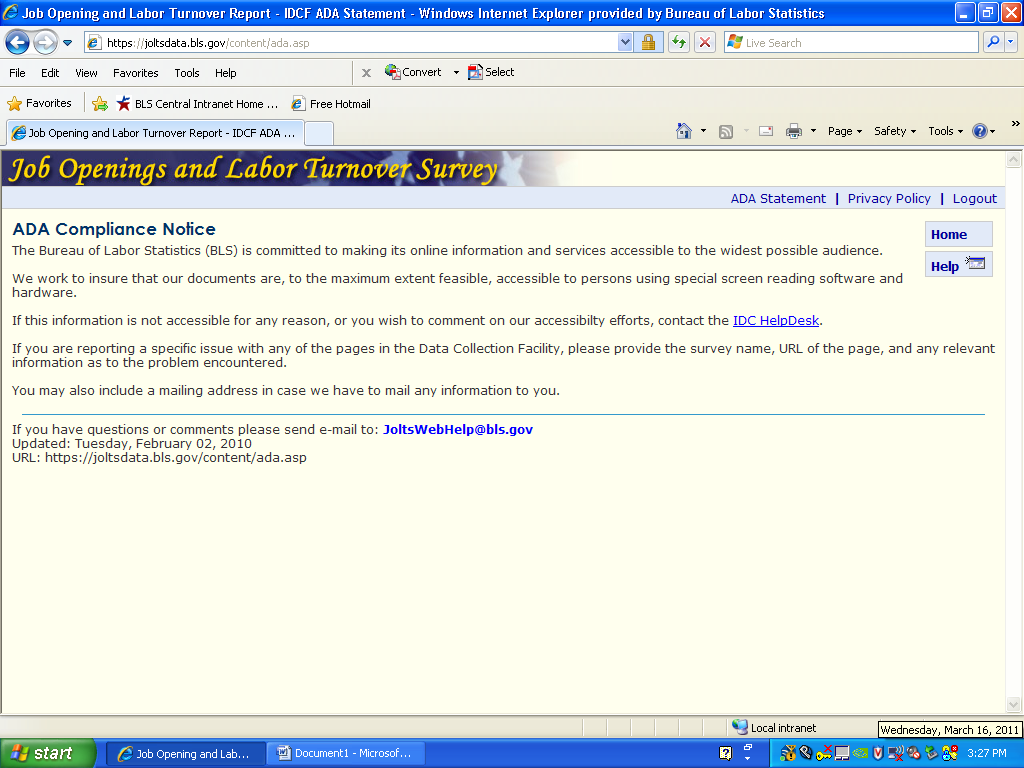This screenshot has height=768, width=1024.
Task: Open the View menu
Action: (x=86, y=73)
